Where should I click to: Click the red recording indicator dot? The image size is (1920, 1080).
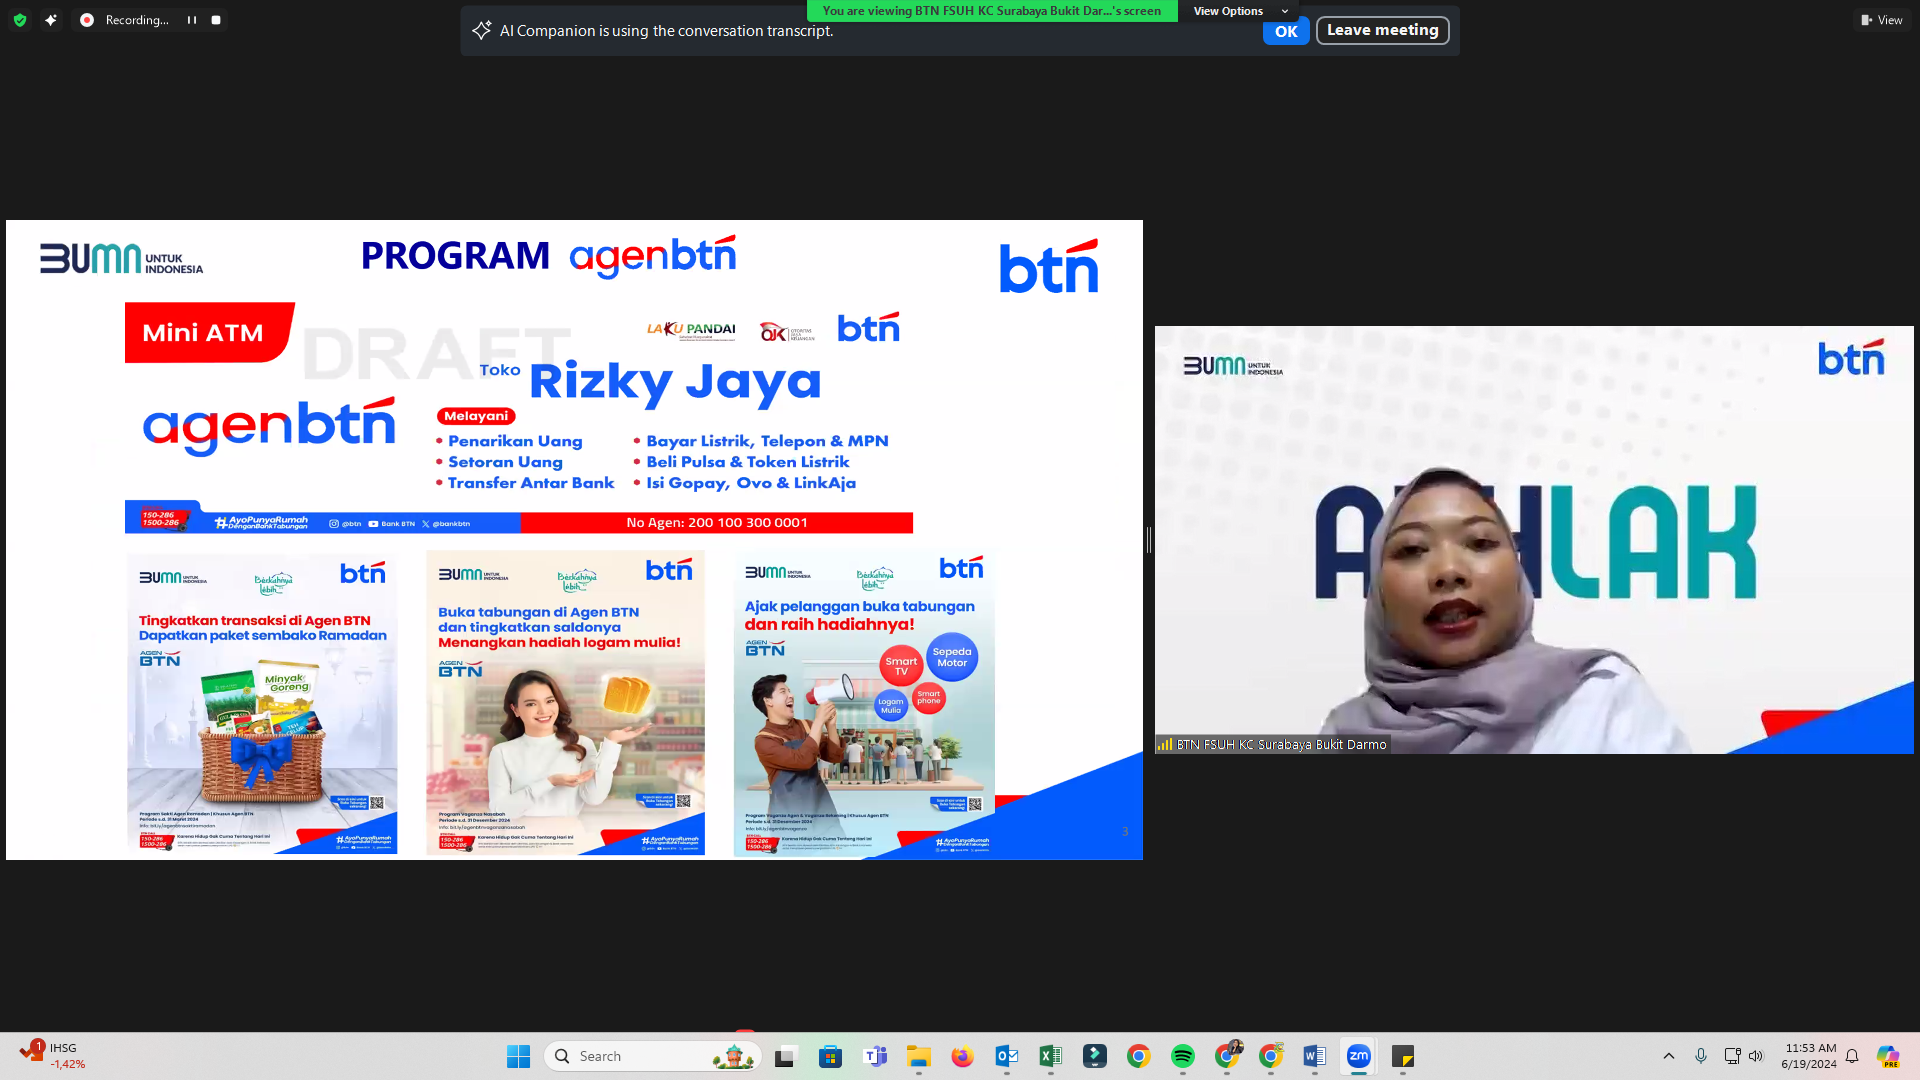tap(87, 20)
